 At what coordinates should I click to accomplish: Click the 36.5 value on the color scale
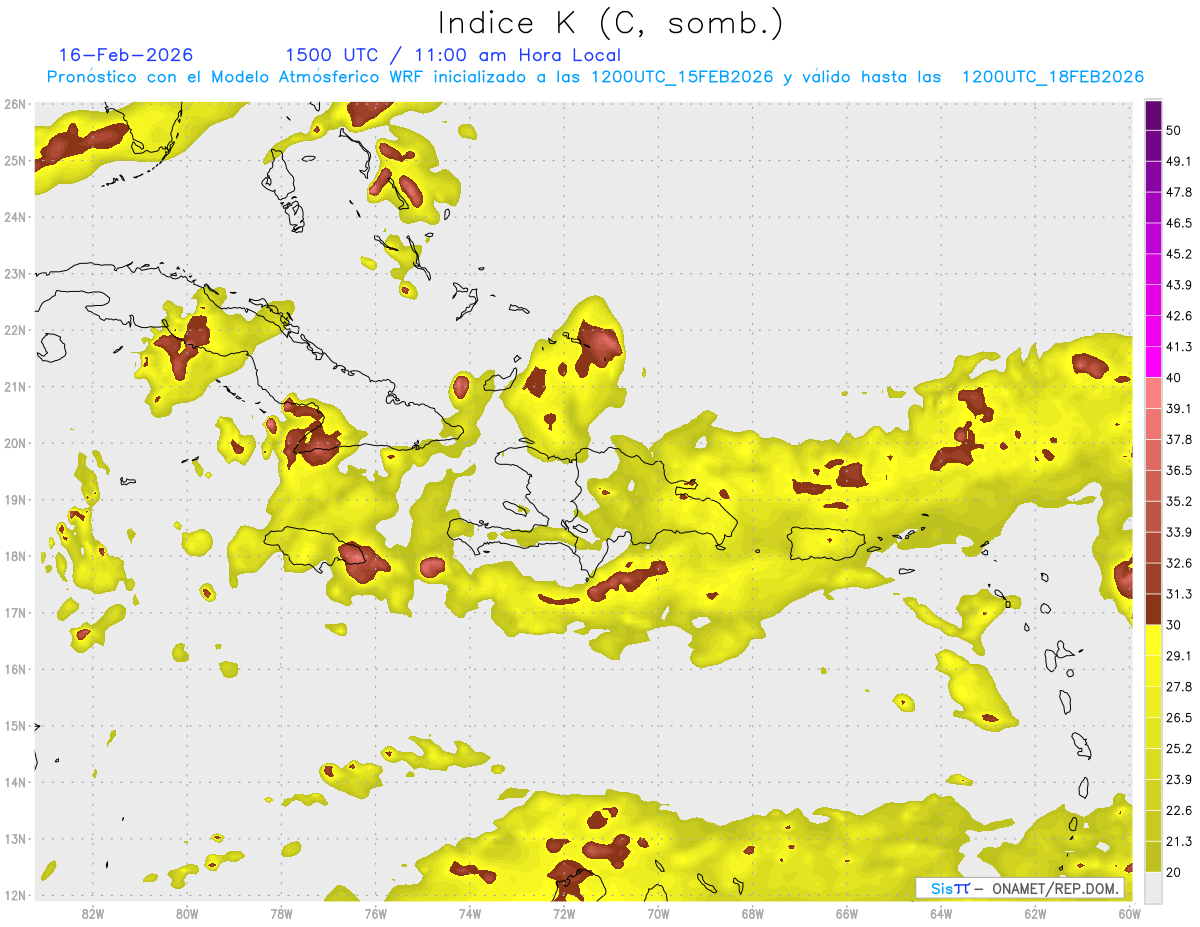[x=1178, y=470]
